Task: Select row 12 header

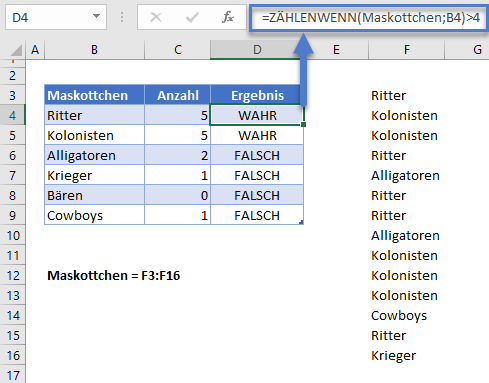Action: (x=13, y=275)
